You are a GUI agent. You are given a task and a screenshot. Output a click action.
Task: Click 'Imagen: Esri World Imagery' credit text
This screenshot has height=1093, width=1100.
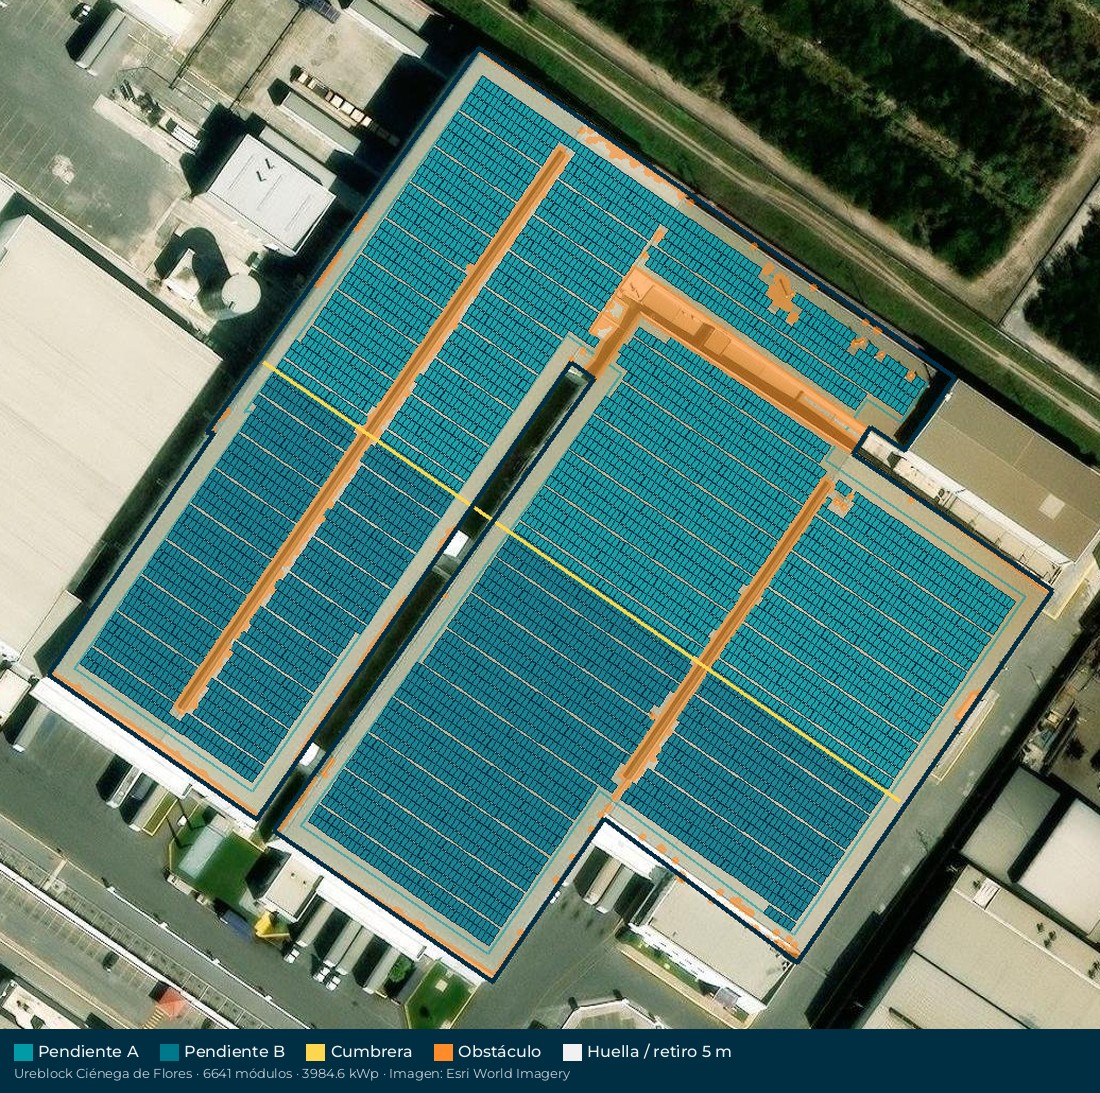click(480, 1073)
